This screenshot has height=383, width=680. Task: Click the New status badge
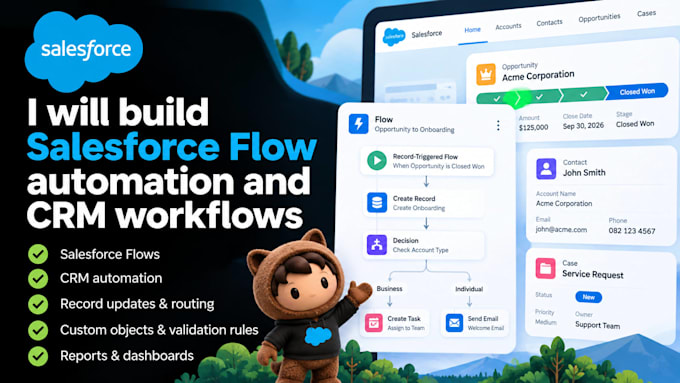click(x=588, y=297)
